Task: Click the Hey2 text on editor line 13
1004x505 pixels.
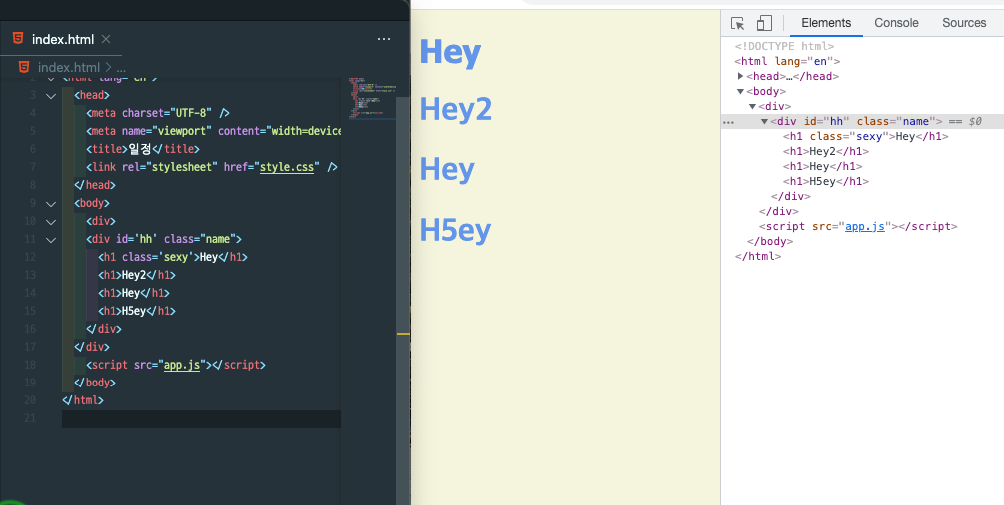Action: (134, 275)
